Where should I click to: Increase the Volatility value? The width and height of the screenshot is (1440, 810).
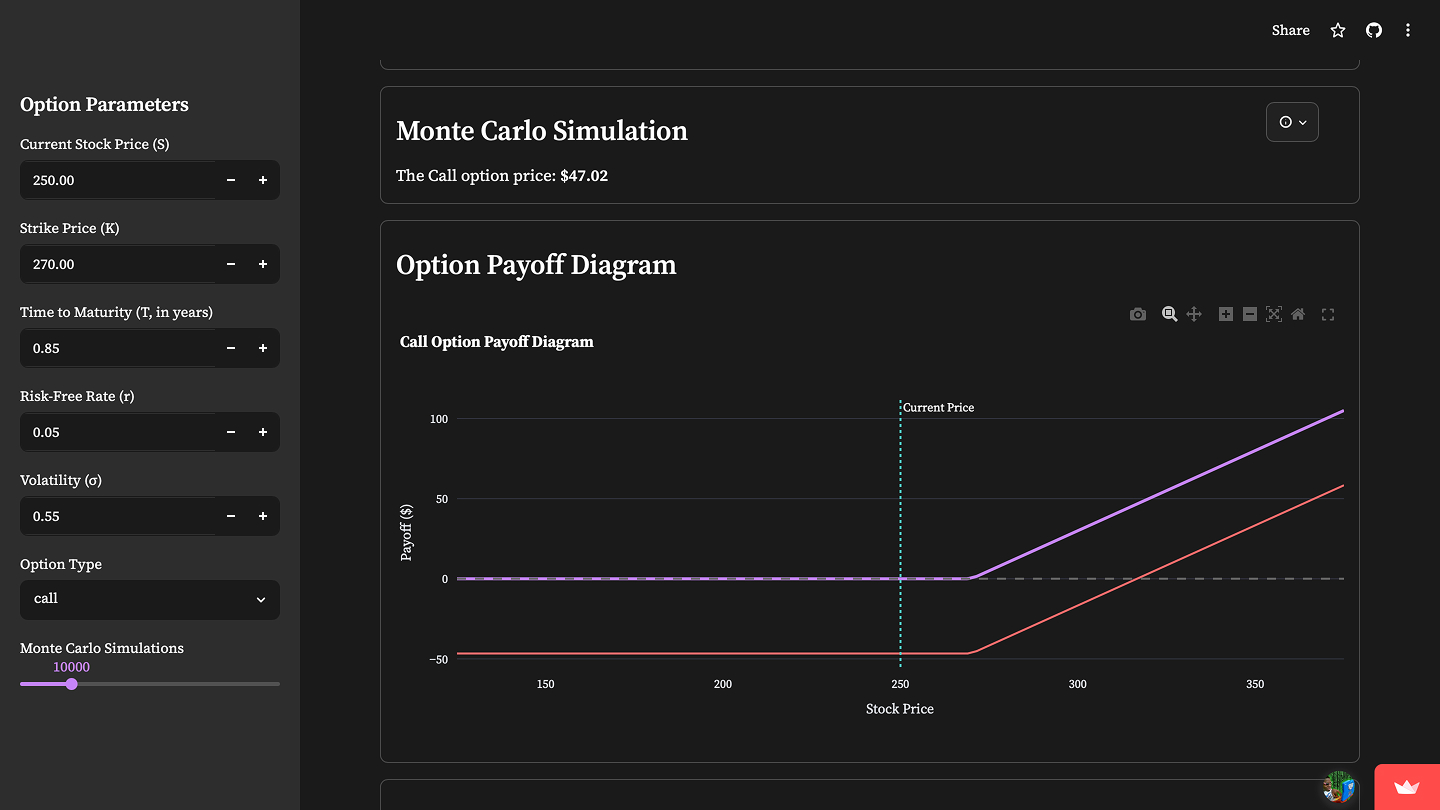coord(263,516)
